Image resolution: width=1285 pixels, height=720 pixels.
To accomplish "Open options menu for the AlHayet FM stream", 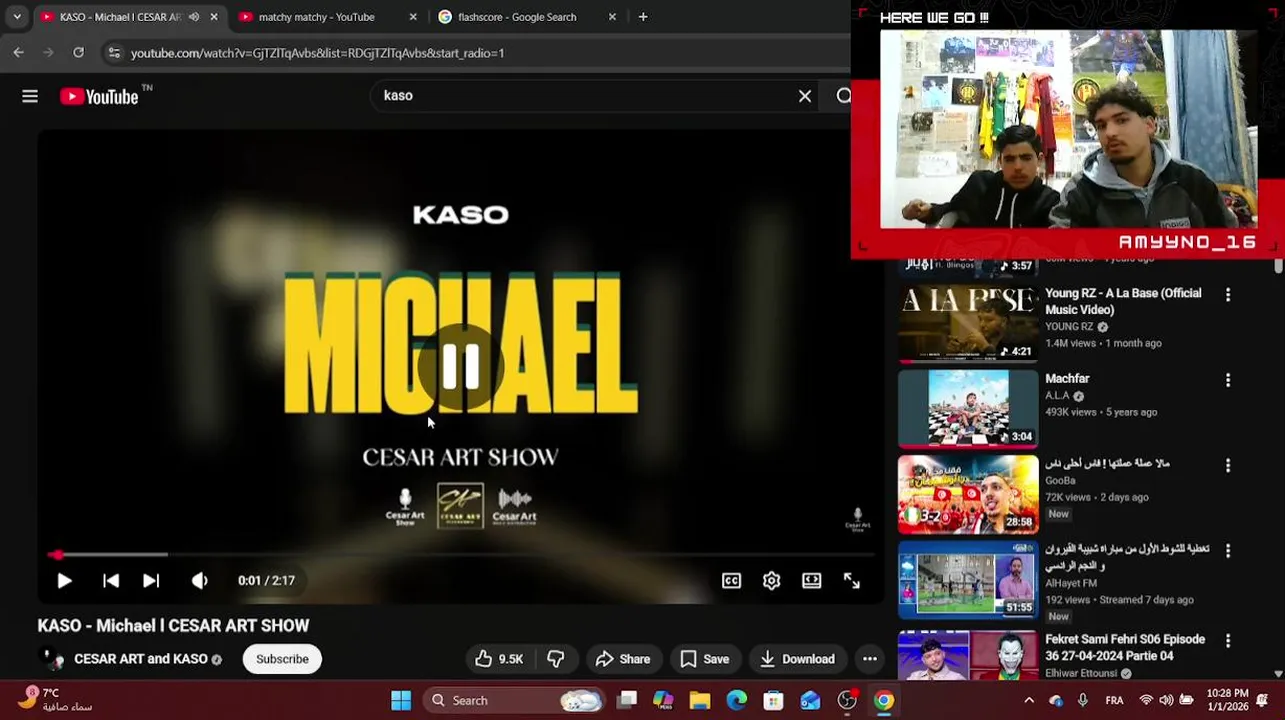I will (x=1228, y=551).
